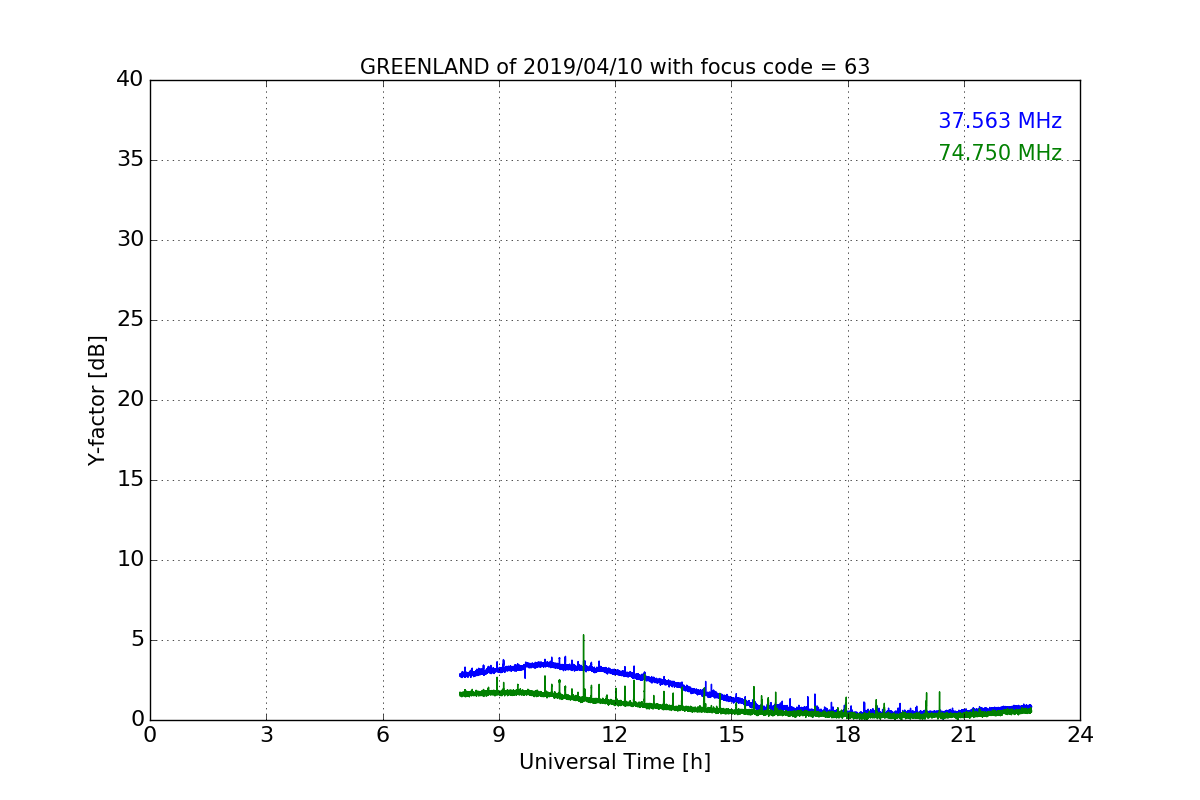
Task: Select the blue 37.563 MHz legend label
Action: click(1000, 121)
